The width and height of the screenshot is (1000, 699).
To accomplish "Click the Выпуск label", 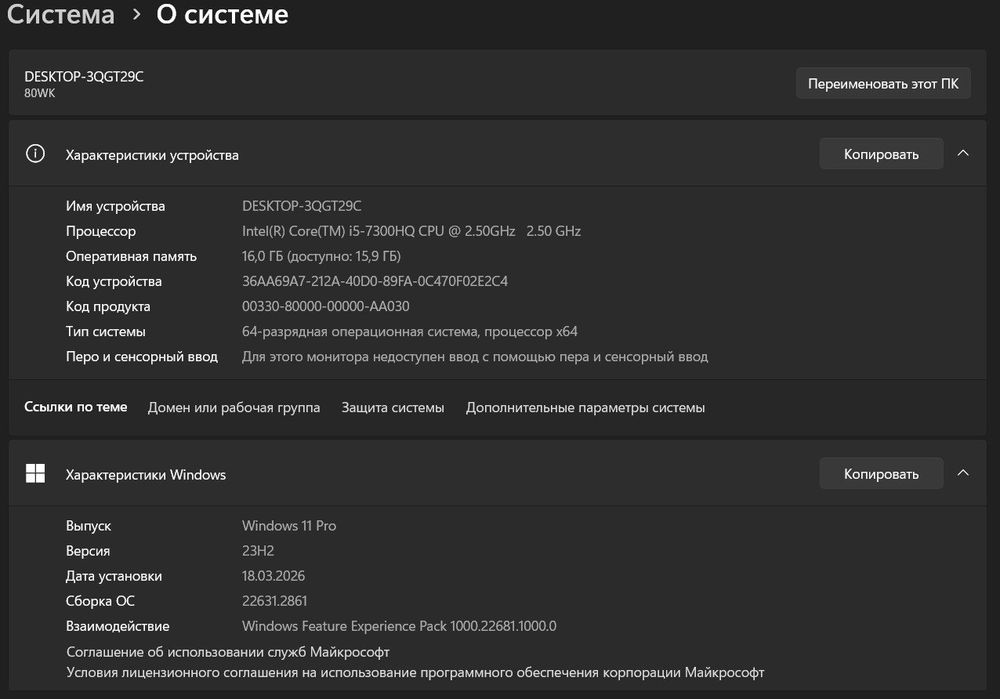I will click(x=89, y=526).
